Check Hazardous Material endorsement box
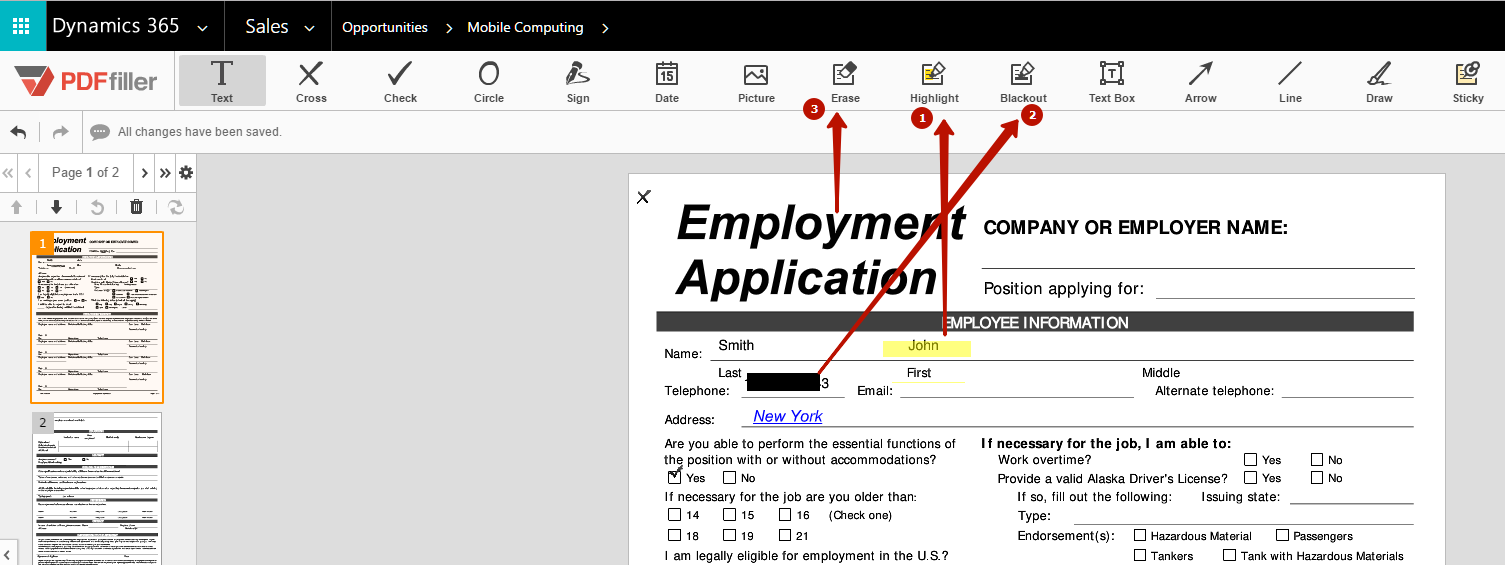Image resolution: width=1505 pixels, height=565 pixels. point(1140,536)
